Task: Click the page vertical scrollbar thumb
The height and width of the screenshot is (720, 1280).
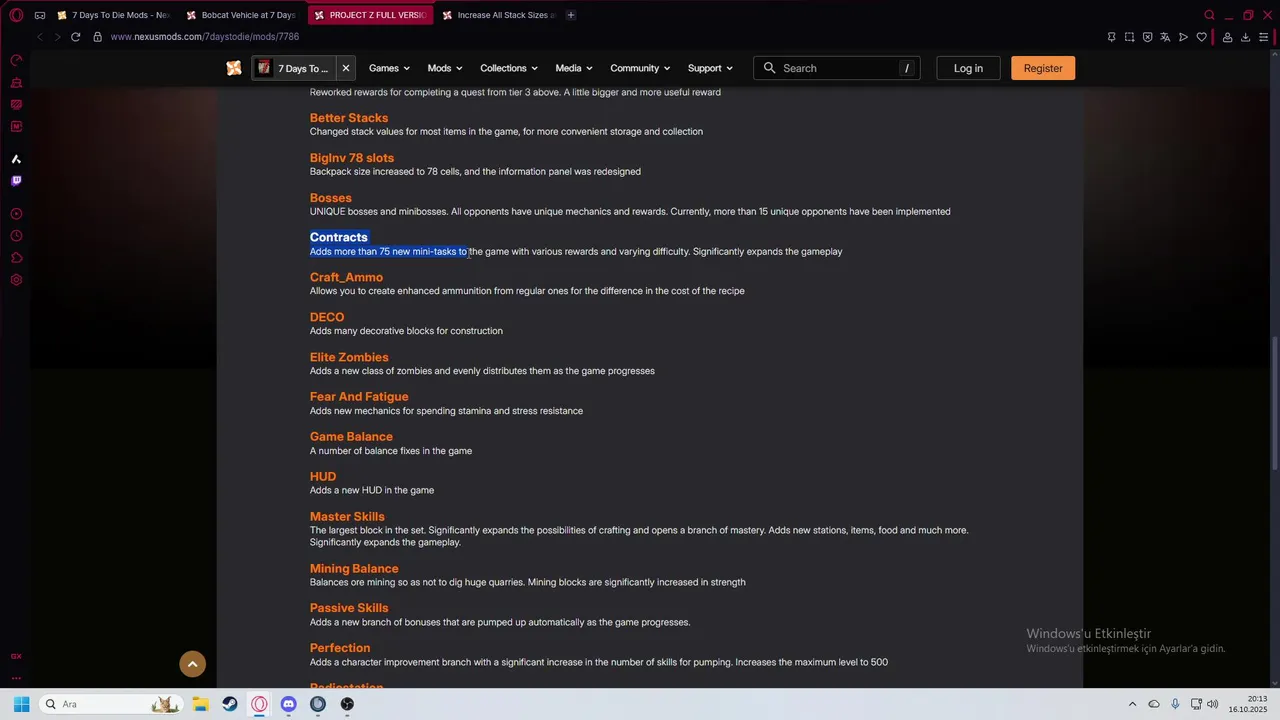Action: [x=1274, y=405]
